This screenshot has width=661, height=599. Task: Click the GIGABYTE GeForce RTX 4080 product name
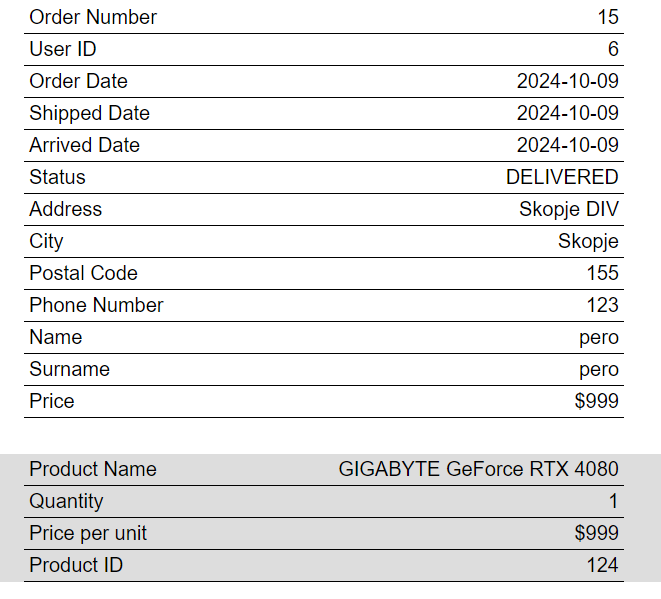[x=478, y=469]
